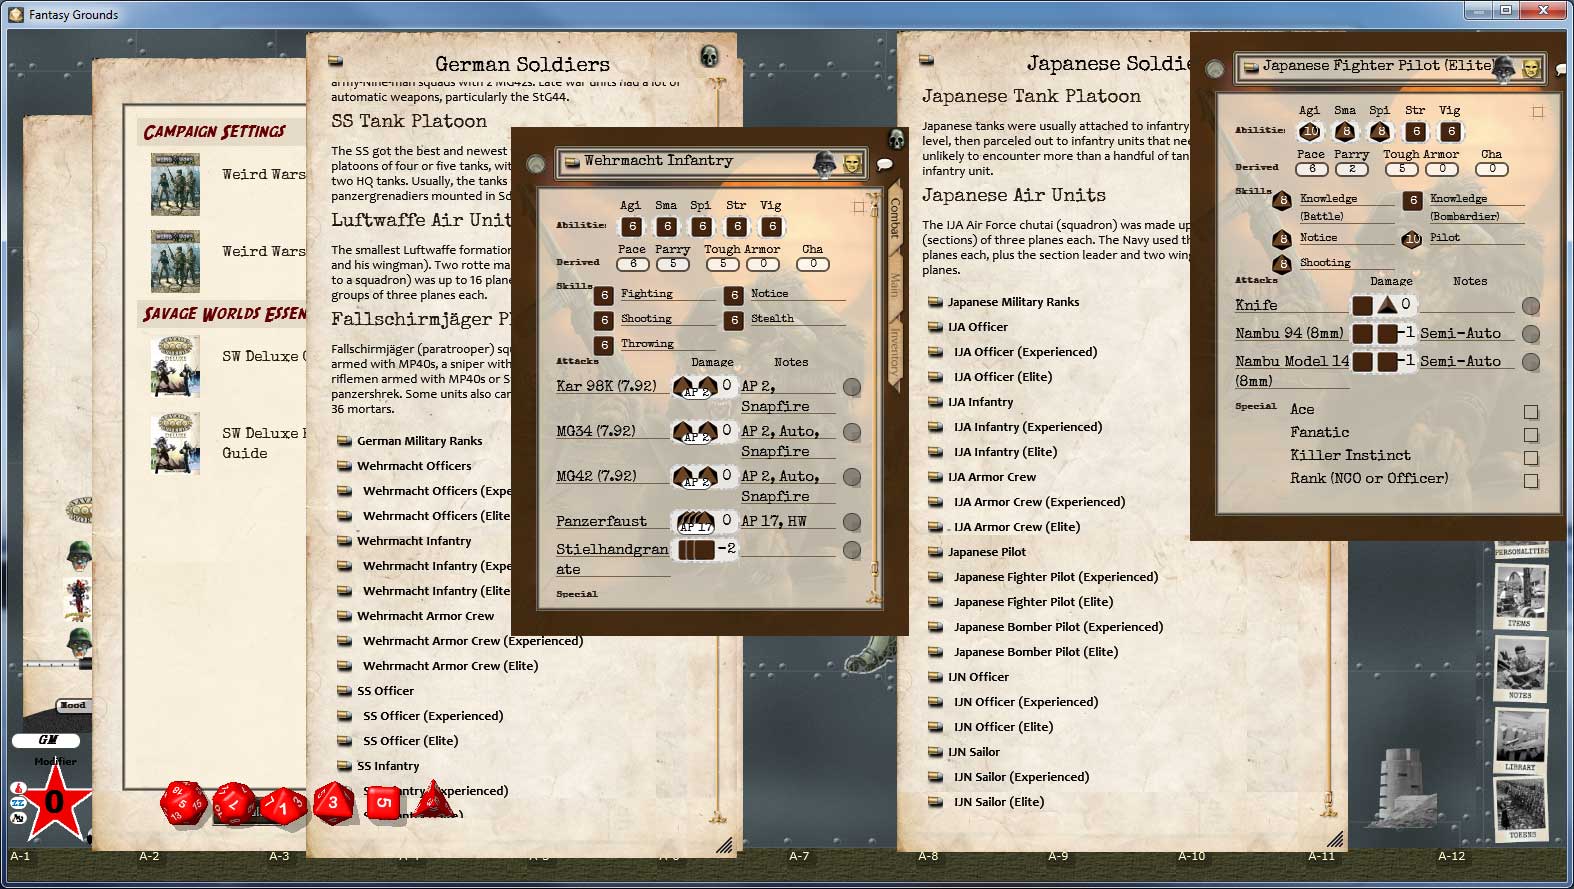Switch to Combat tab on Wehrmacht sheet

pyautogui.click(x=895, y=217)
